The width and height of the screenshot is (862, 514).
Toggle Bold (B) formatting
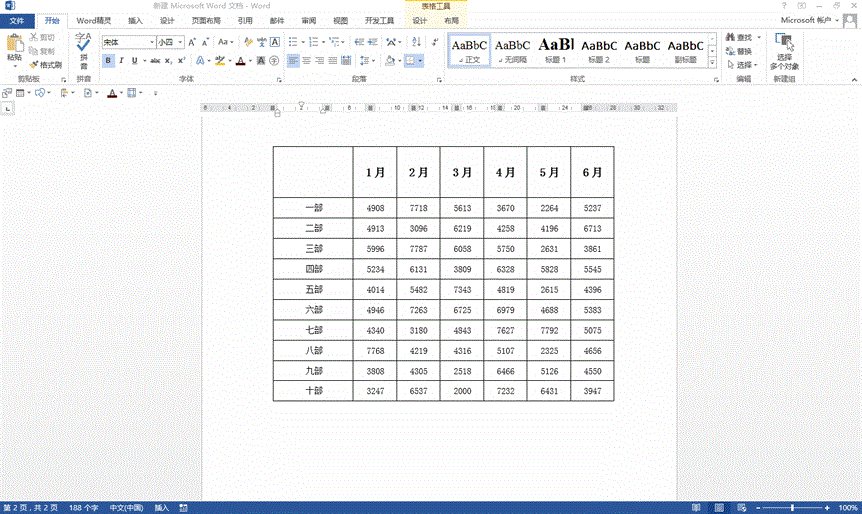[108, 61]
